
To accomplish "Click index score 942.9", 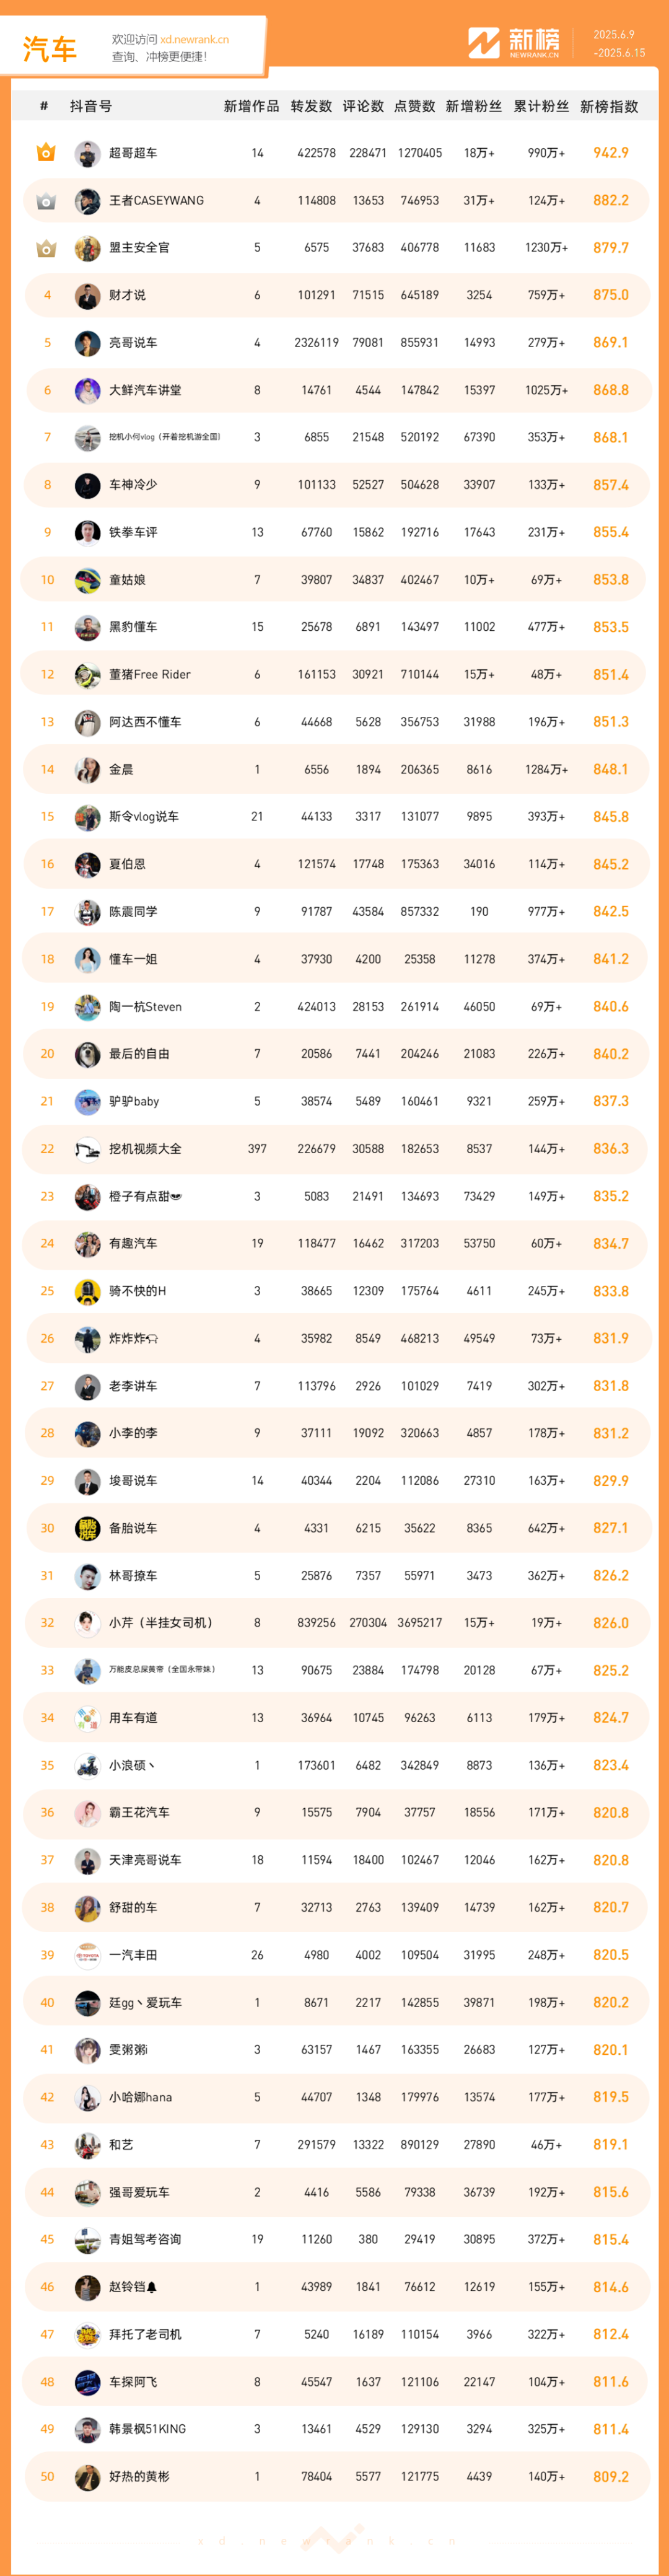I will 610,153.
